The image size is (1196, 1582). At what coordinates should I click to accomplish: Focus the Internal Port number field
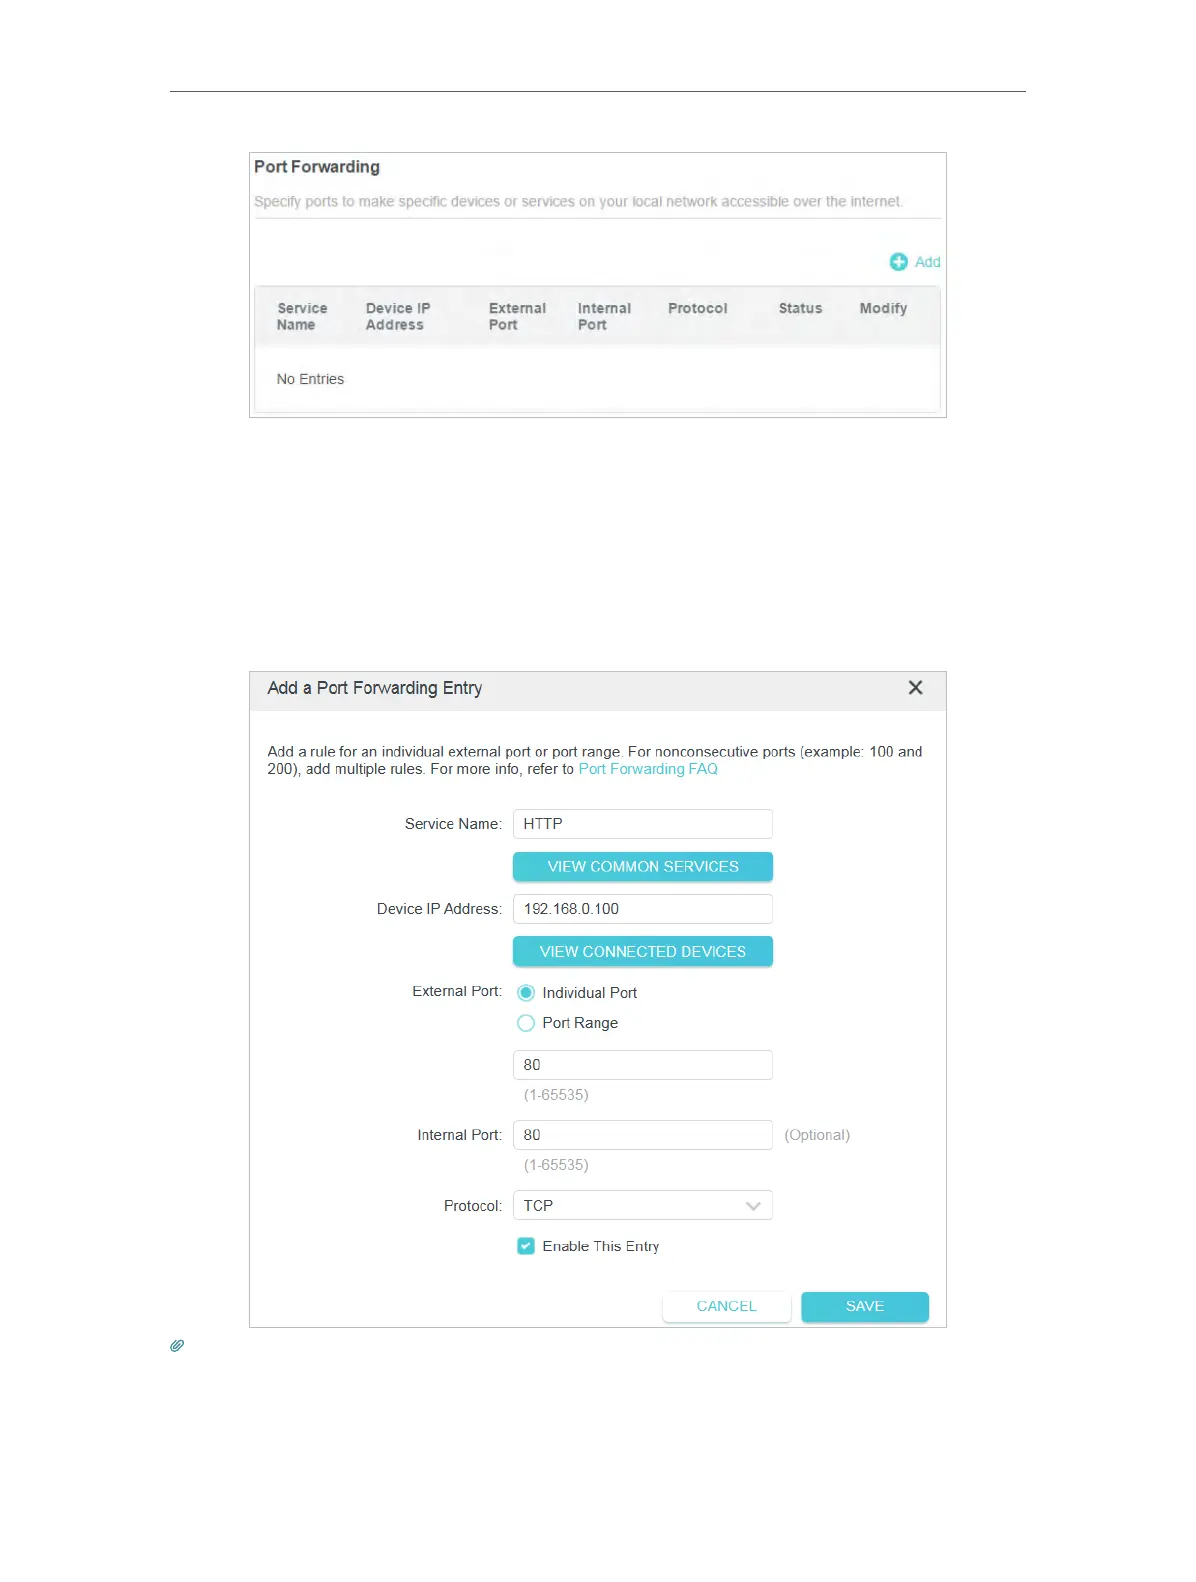[x=642, y=1135]
